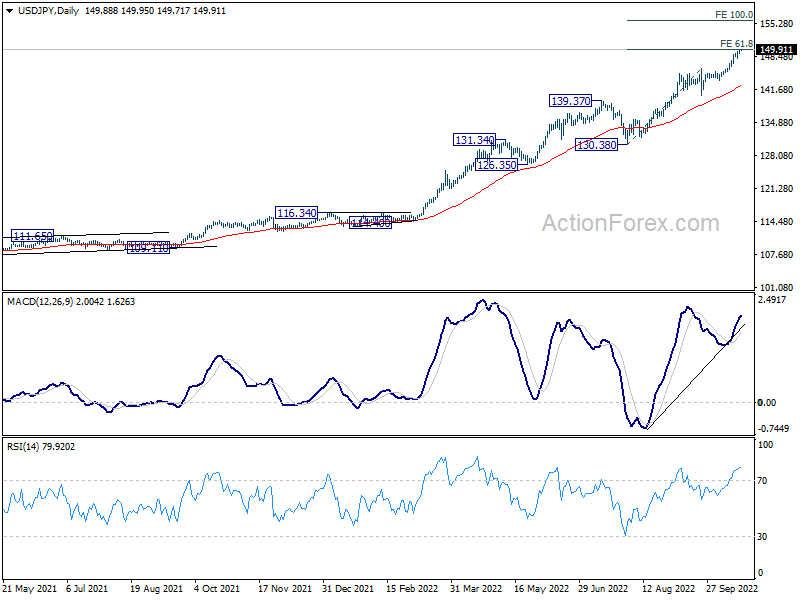
Task: Select the 116.340 price label
Action: pyautogui.click(x=296, y=213)
